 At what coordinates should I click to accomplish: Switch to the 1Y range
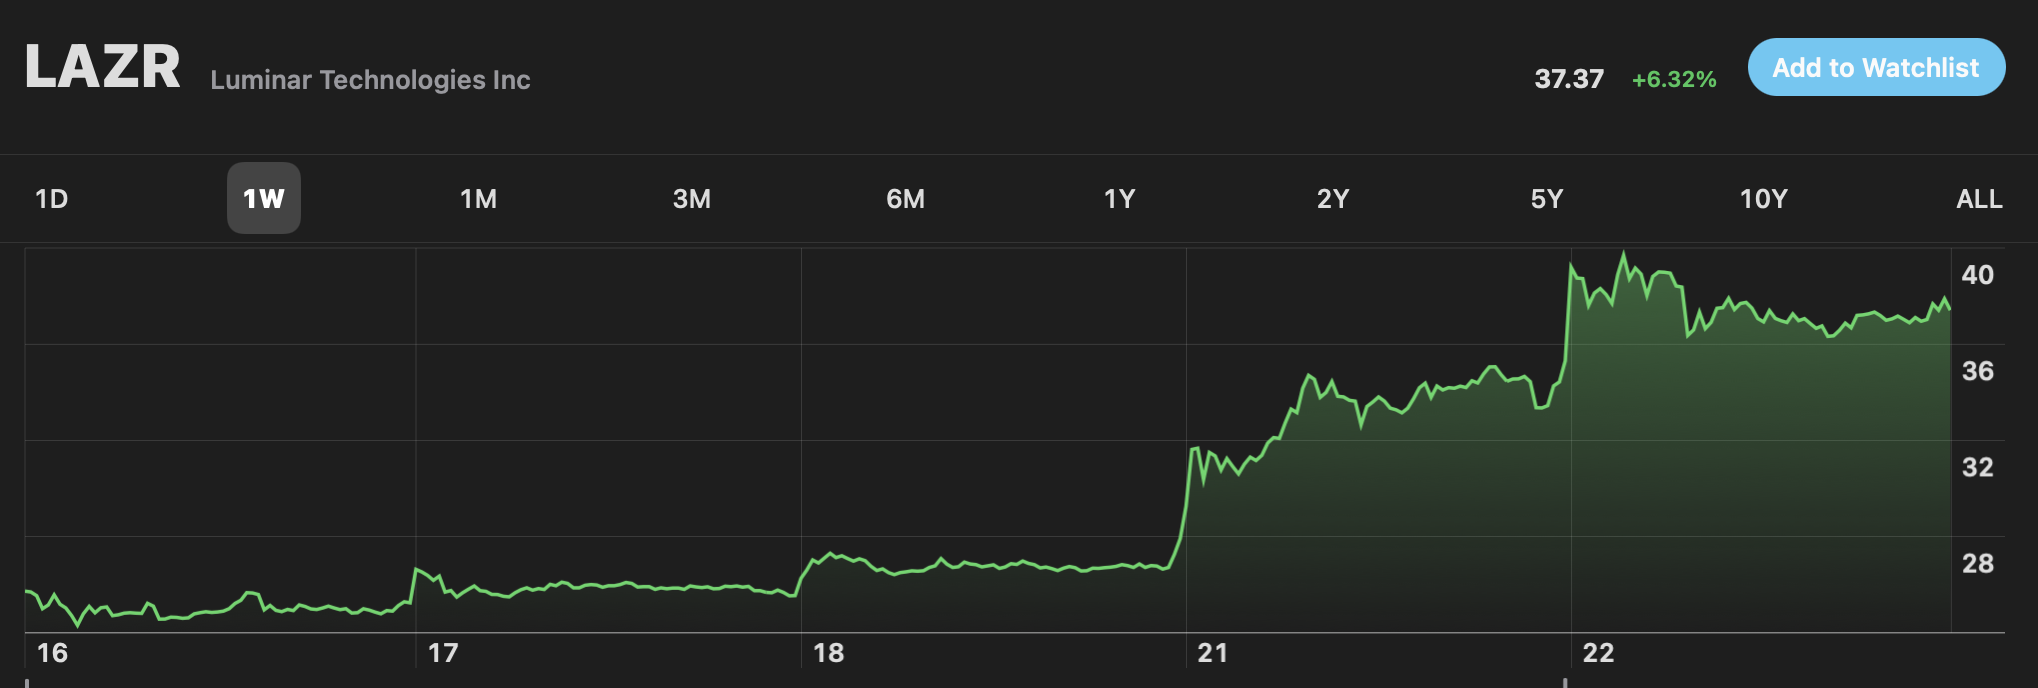pos(1119,199)
